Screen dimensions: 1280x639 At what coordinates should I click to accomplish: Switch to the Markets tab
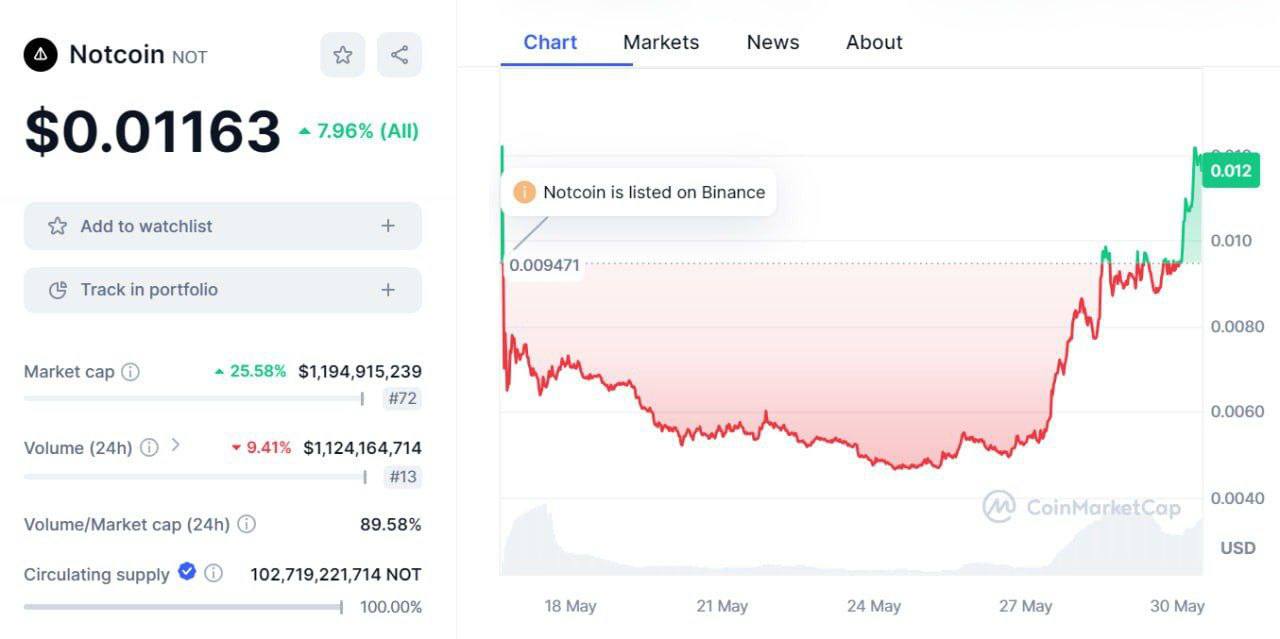pyautogui.click(x=661, y=42)
